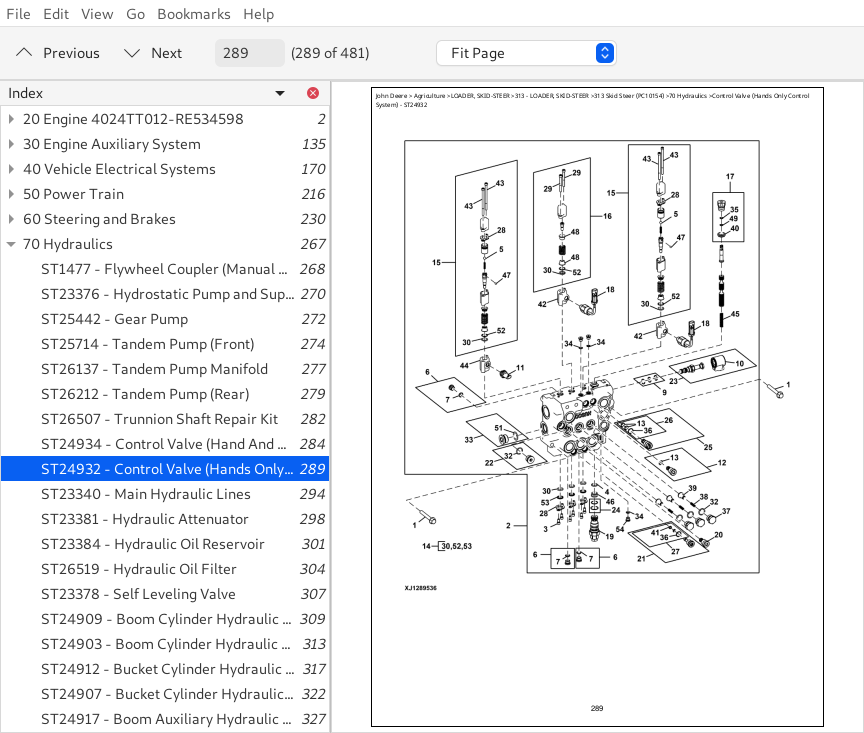864x733 pixels.
Task: Advance to next page using Next arrow
Action: tap(152, 53)
